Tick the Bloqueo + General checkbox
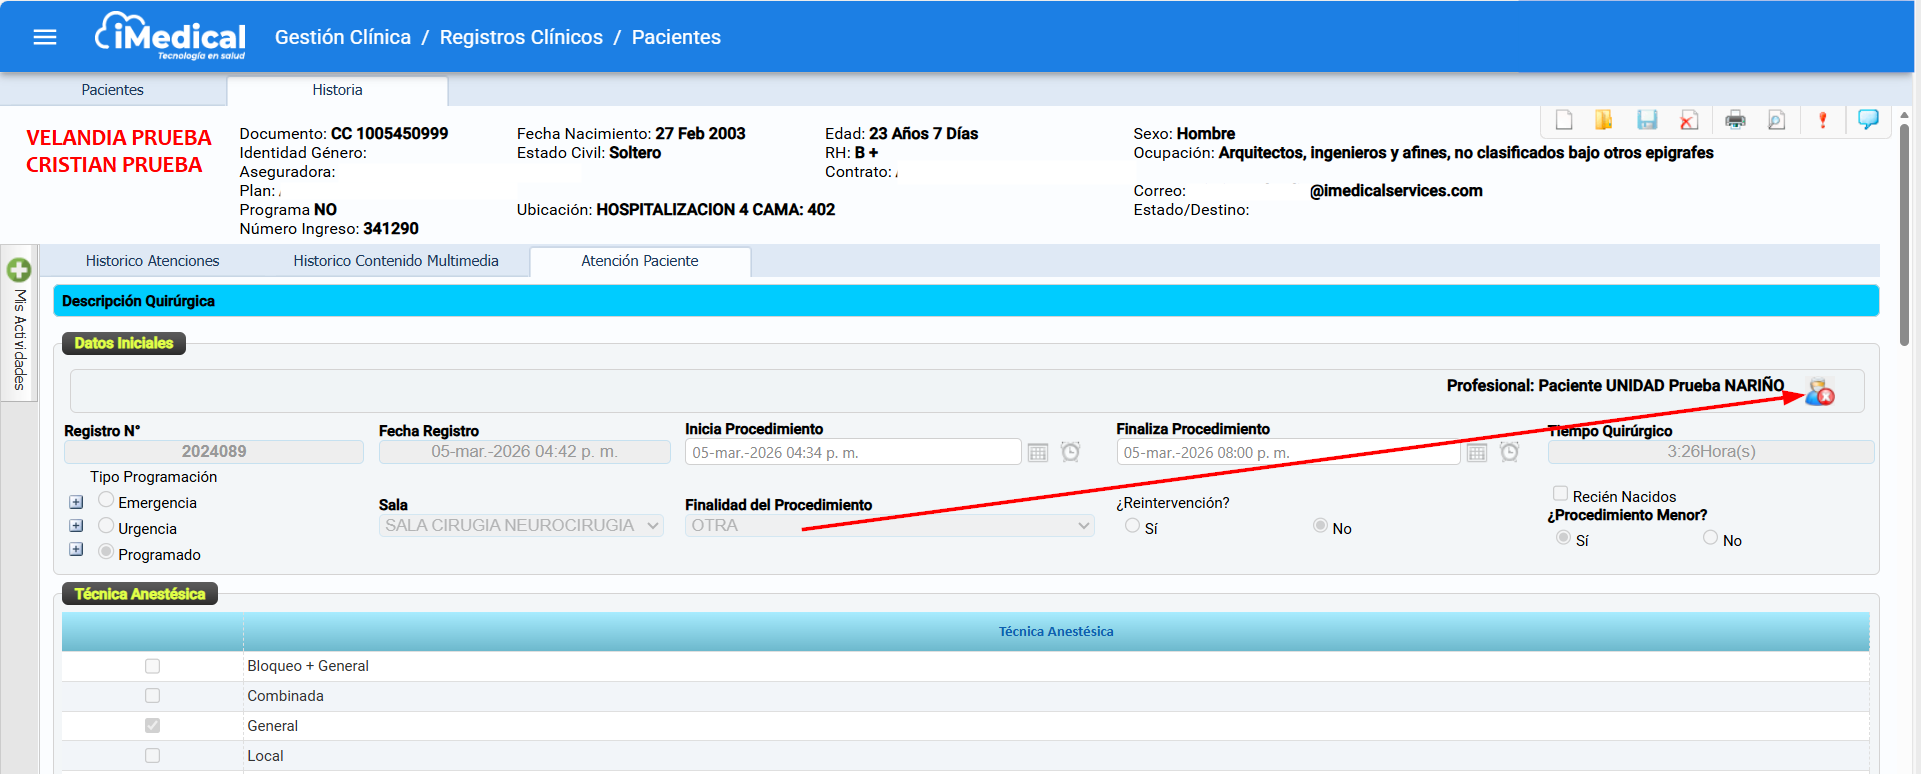The image size is (1921, 774). pos(152,666)
